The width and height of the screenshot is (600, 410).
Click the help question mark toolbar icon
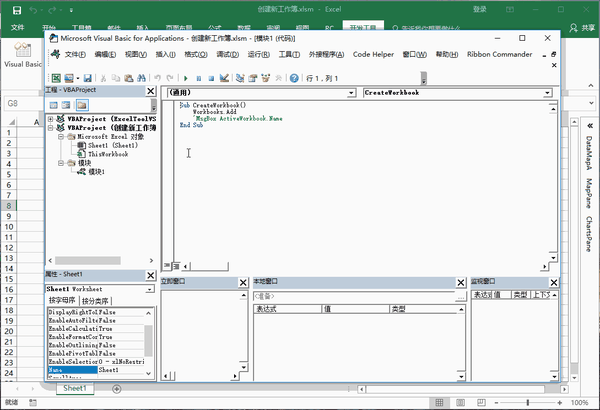(294, 77)
